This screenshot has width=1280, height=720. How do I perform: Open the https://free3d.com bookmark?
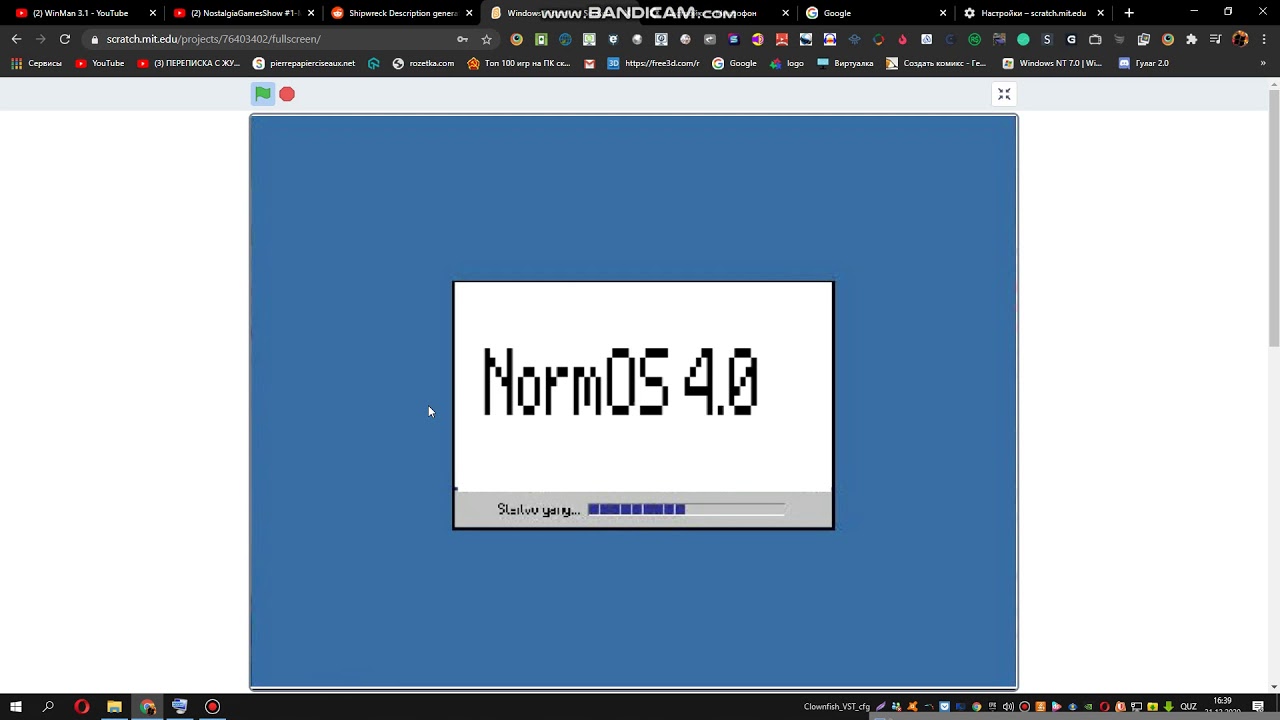(x=654, y=63)
